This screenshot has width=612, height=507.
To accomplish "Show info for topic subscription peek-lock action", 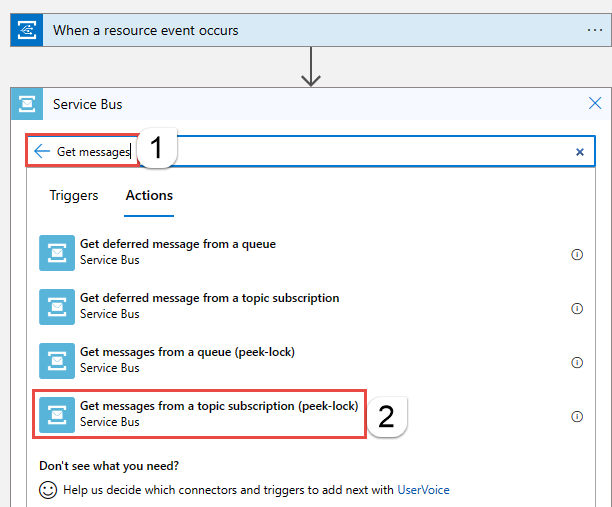I will [577, 417].
